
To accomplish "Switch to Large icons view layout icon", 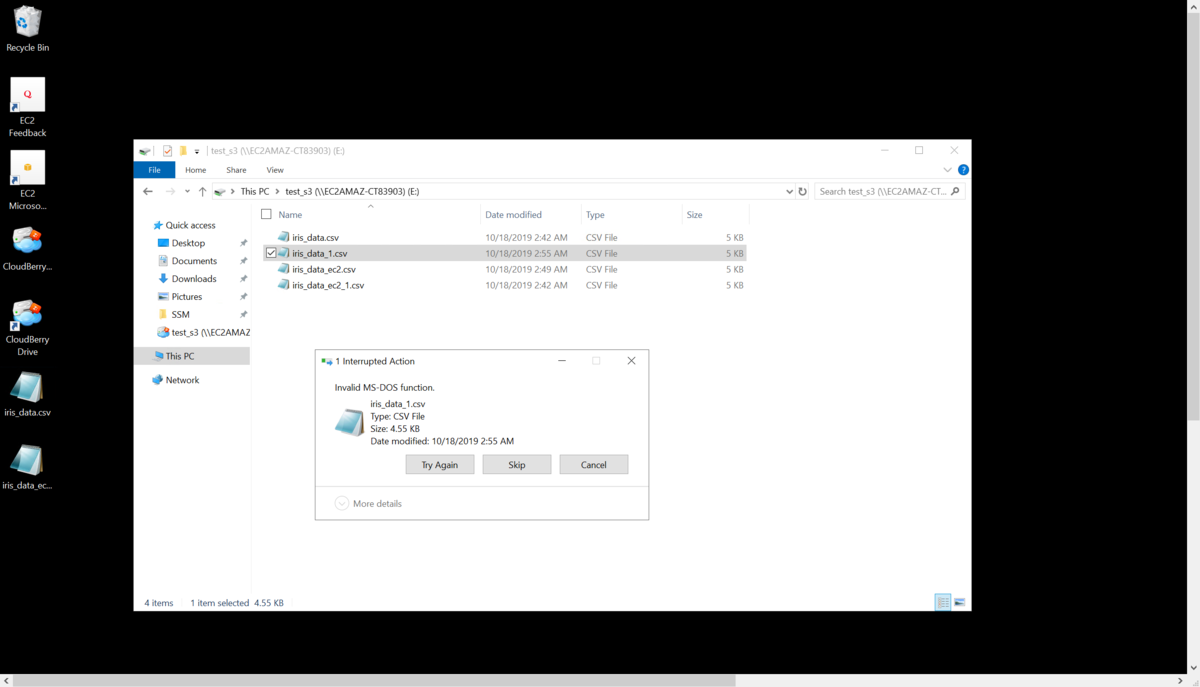I will pyautogui.click(x=959, y=602).
